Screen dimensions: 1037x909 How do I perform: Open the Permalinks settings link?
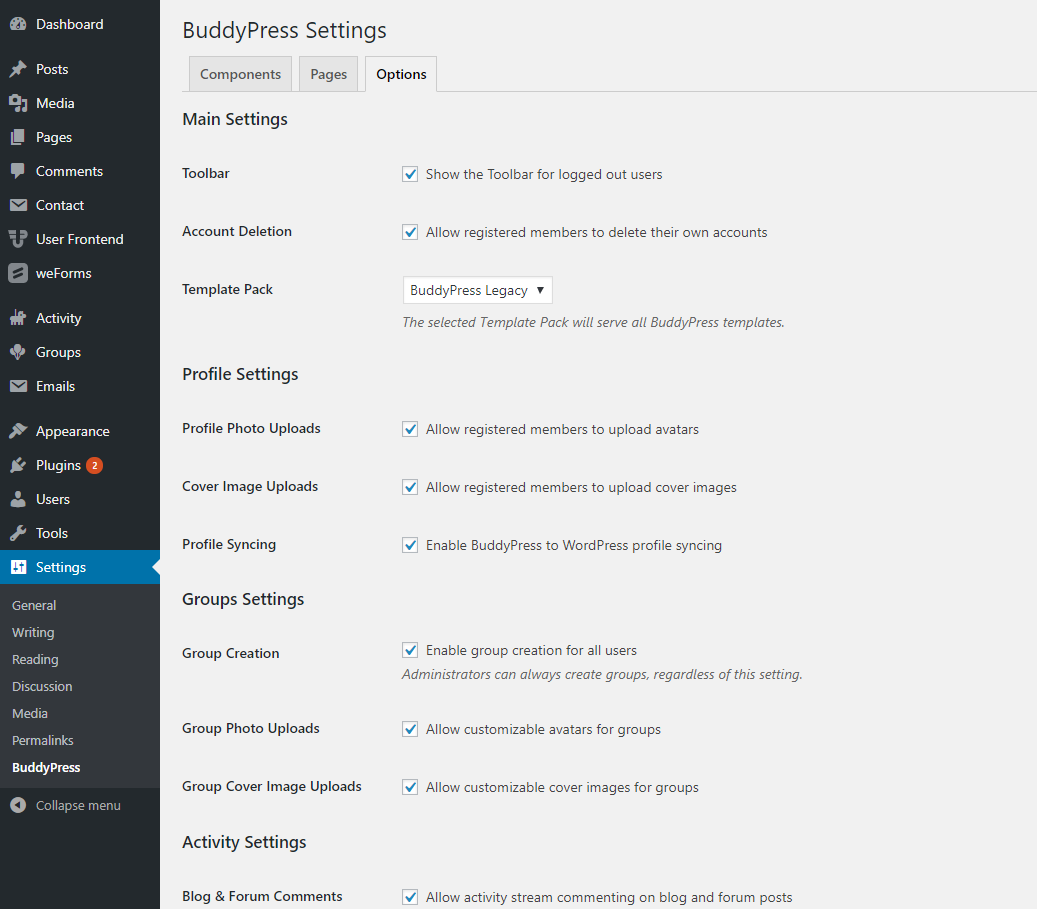(43, 740)
